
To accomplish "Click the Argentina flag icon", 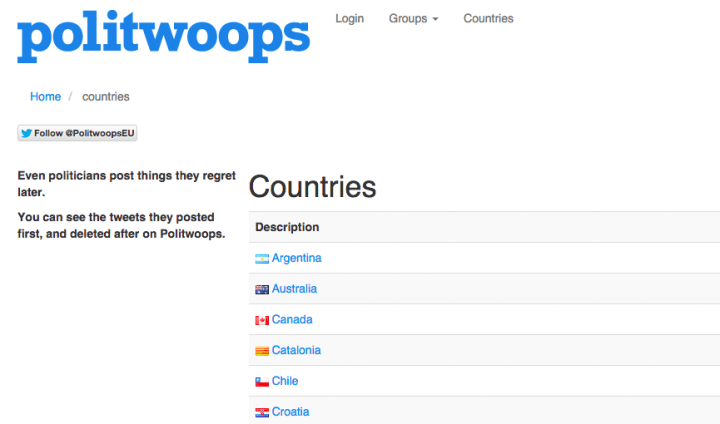I will [x=262, y=259].
